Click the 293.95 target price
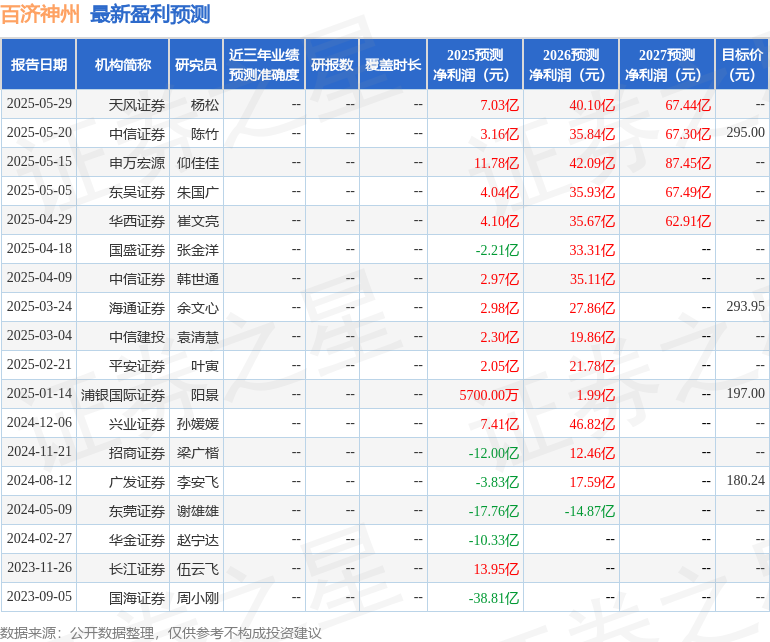 [x=745, y=307]
